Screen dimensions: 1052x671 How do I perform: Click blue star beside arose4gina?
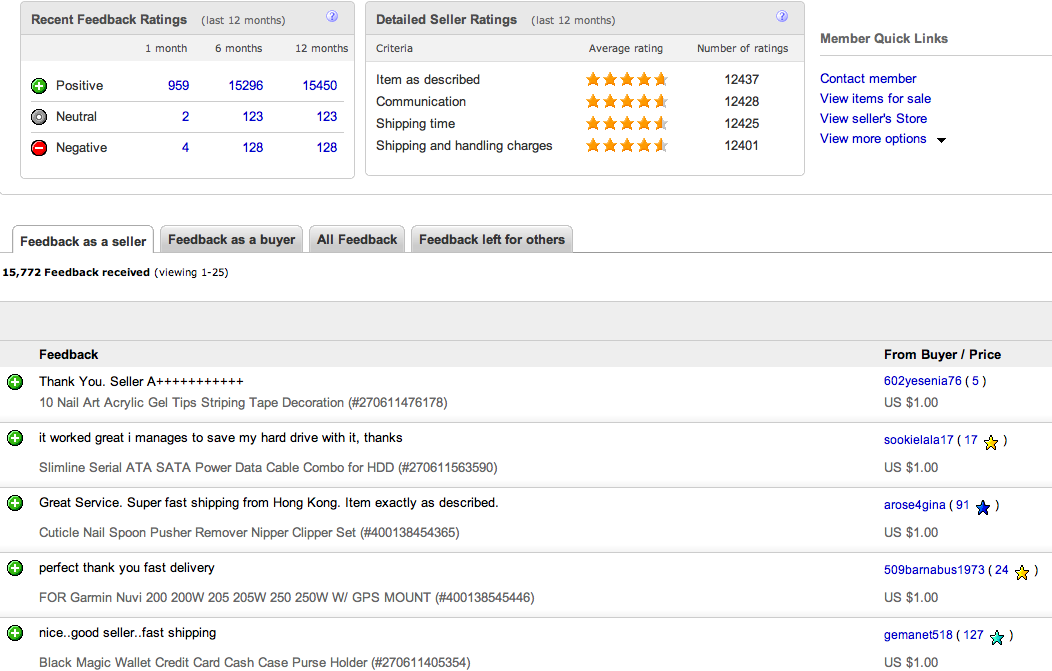(x=983, y=507)
